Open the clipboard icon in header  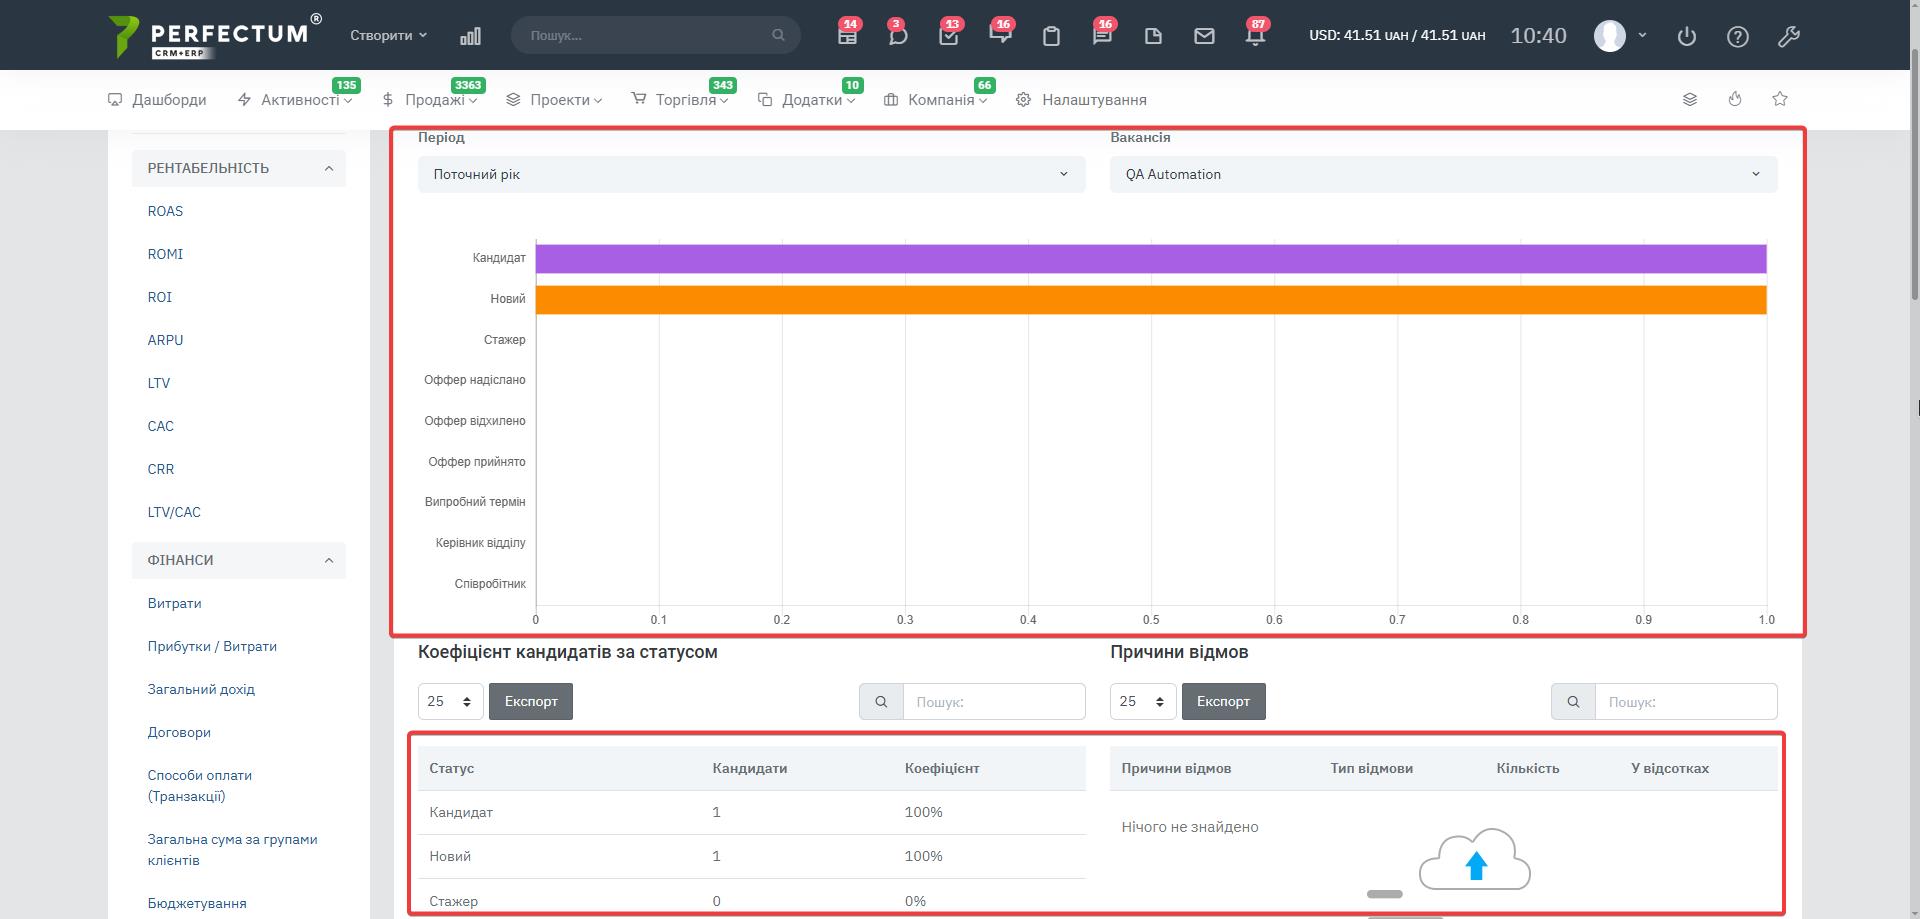(x=1051, y=37)
